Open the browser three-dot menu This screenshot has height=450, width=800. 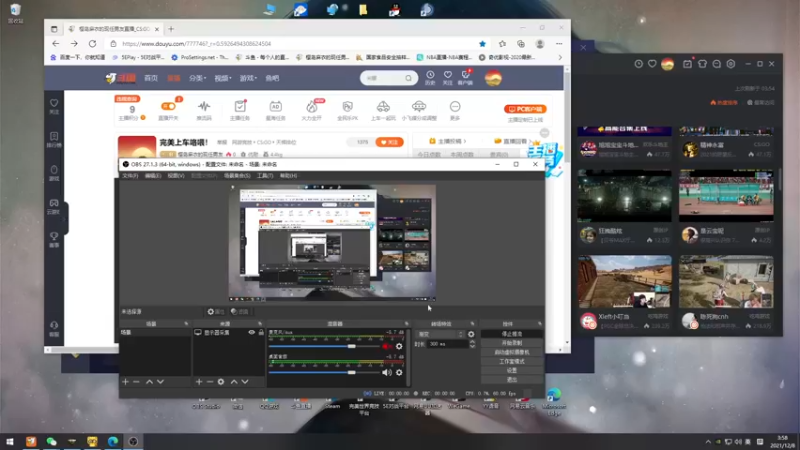click(x=559, y=44)
